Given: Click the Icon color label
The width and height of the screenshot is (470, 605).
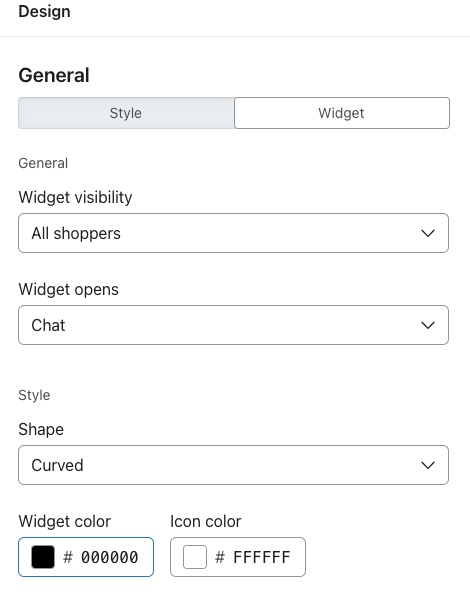Looking at the screenshot, I should (206, 521).
